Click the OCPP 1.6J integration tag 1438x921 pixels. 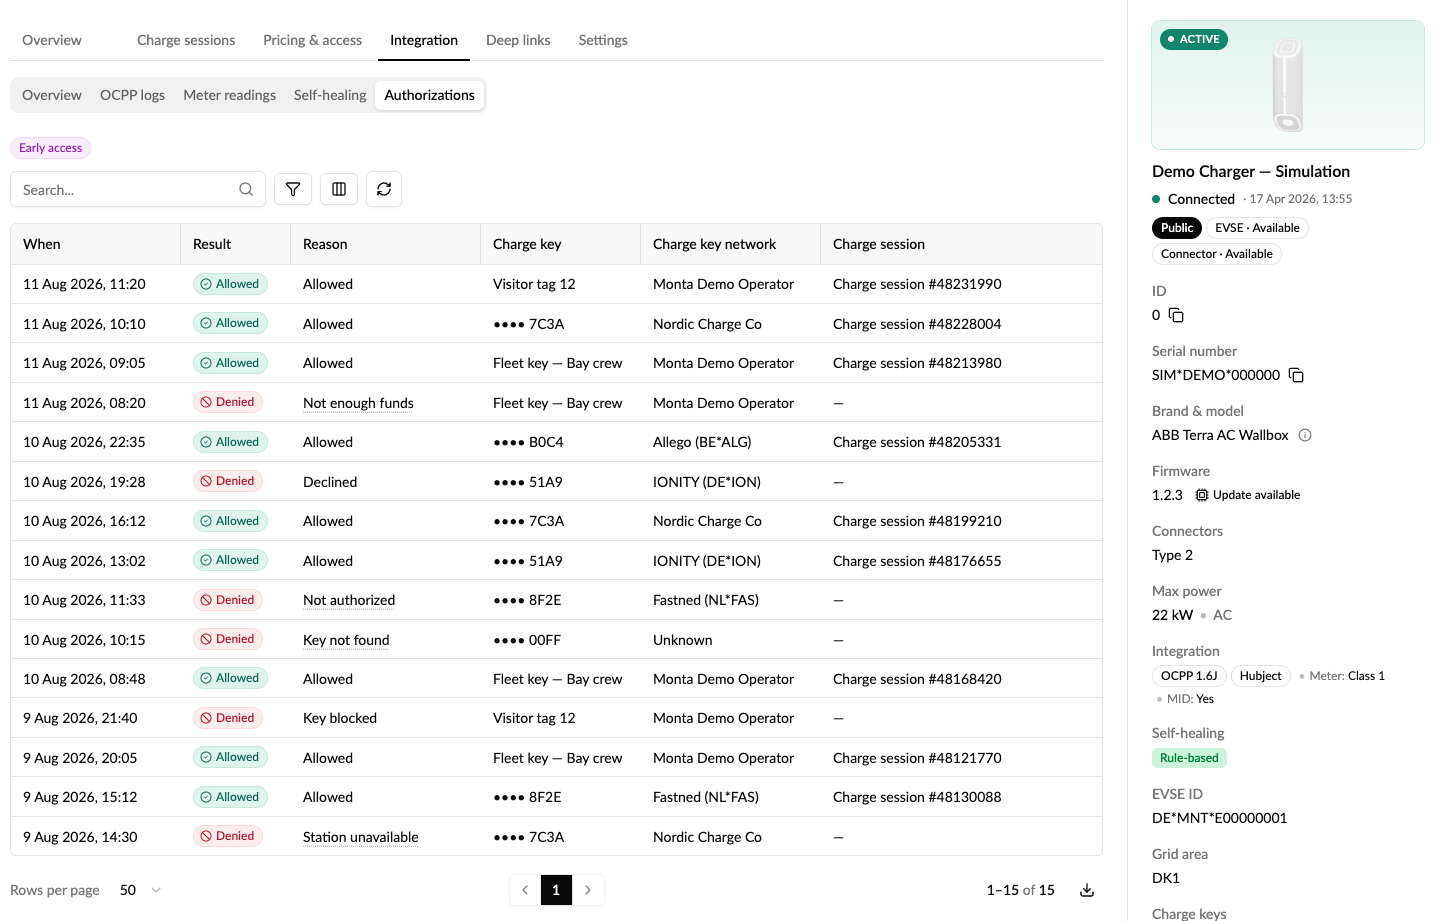(1189, 676)
